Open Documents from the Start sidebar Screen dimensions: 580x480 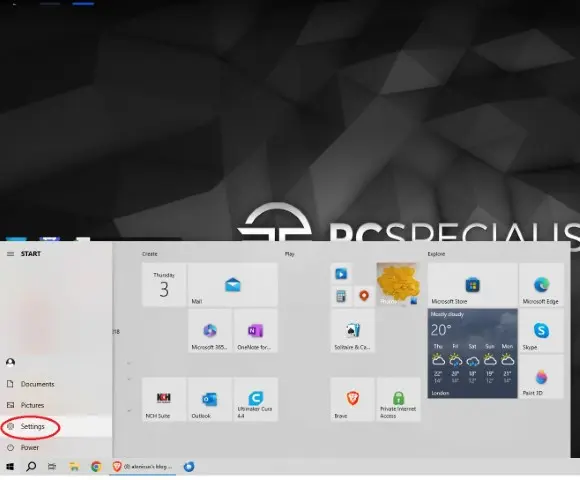tap(56, 384)
